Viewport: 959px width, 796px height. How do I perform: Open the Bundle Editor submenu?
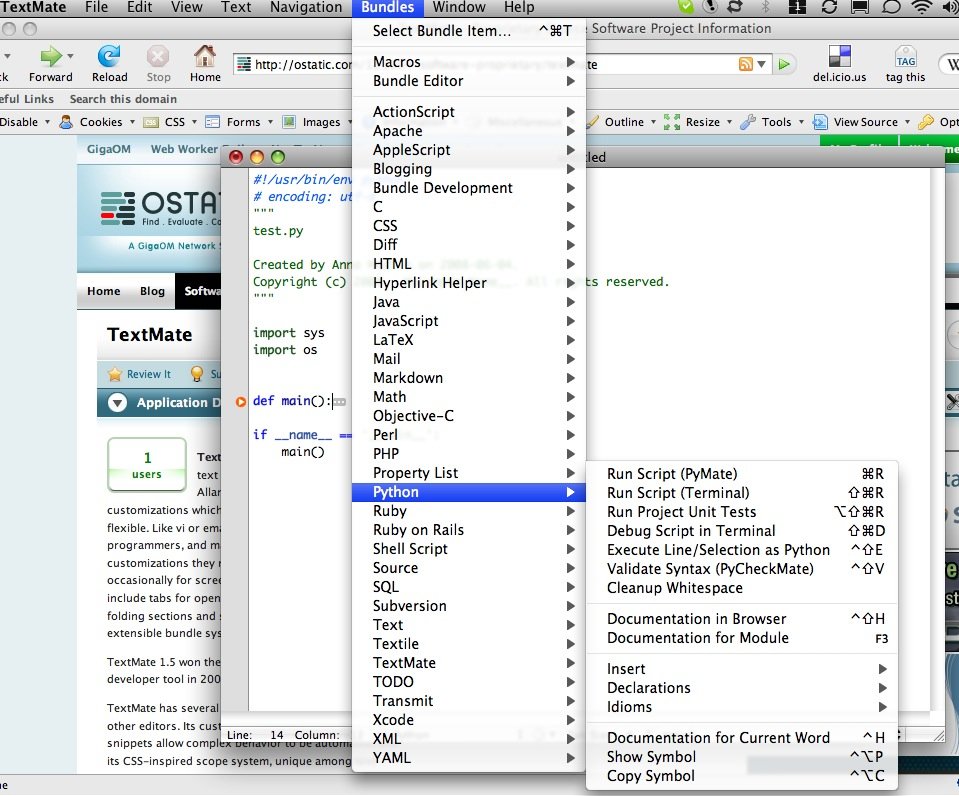tap(468, 81)
